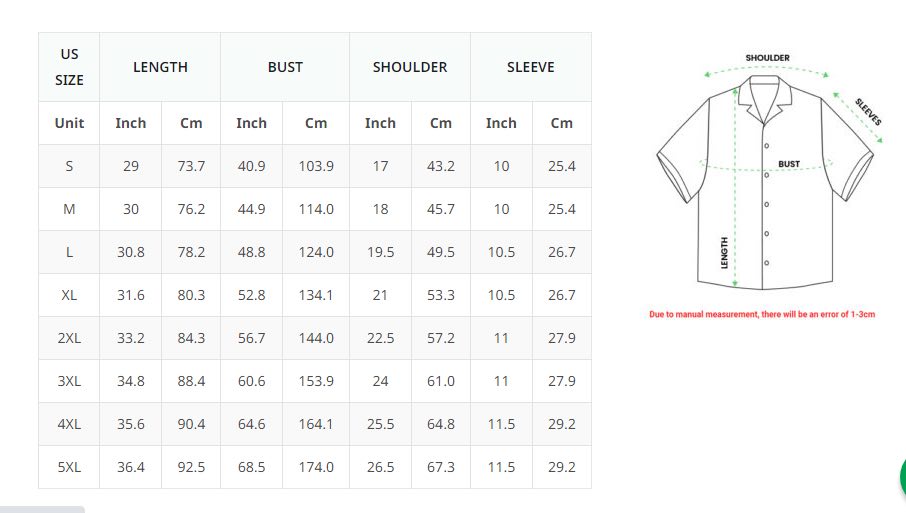
Task: Click the SHOULDER label above the shirt
Action: (x=767, y=58)
